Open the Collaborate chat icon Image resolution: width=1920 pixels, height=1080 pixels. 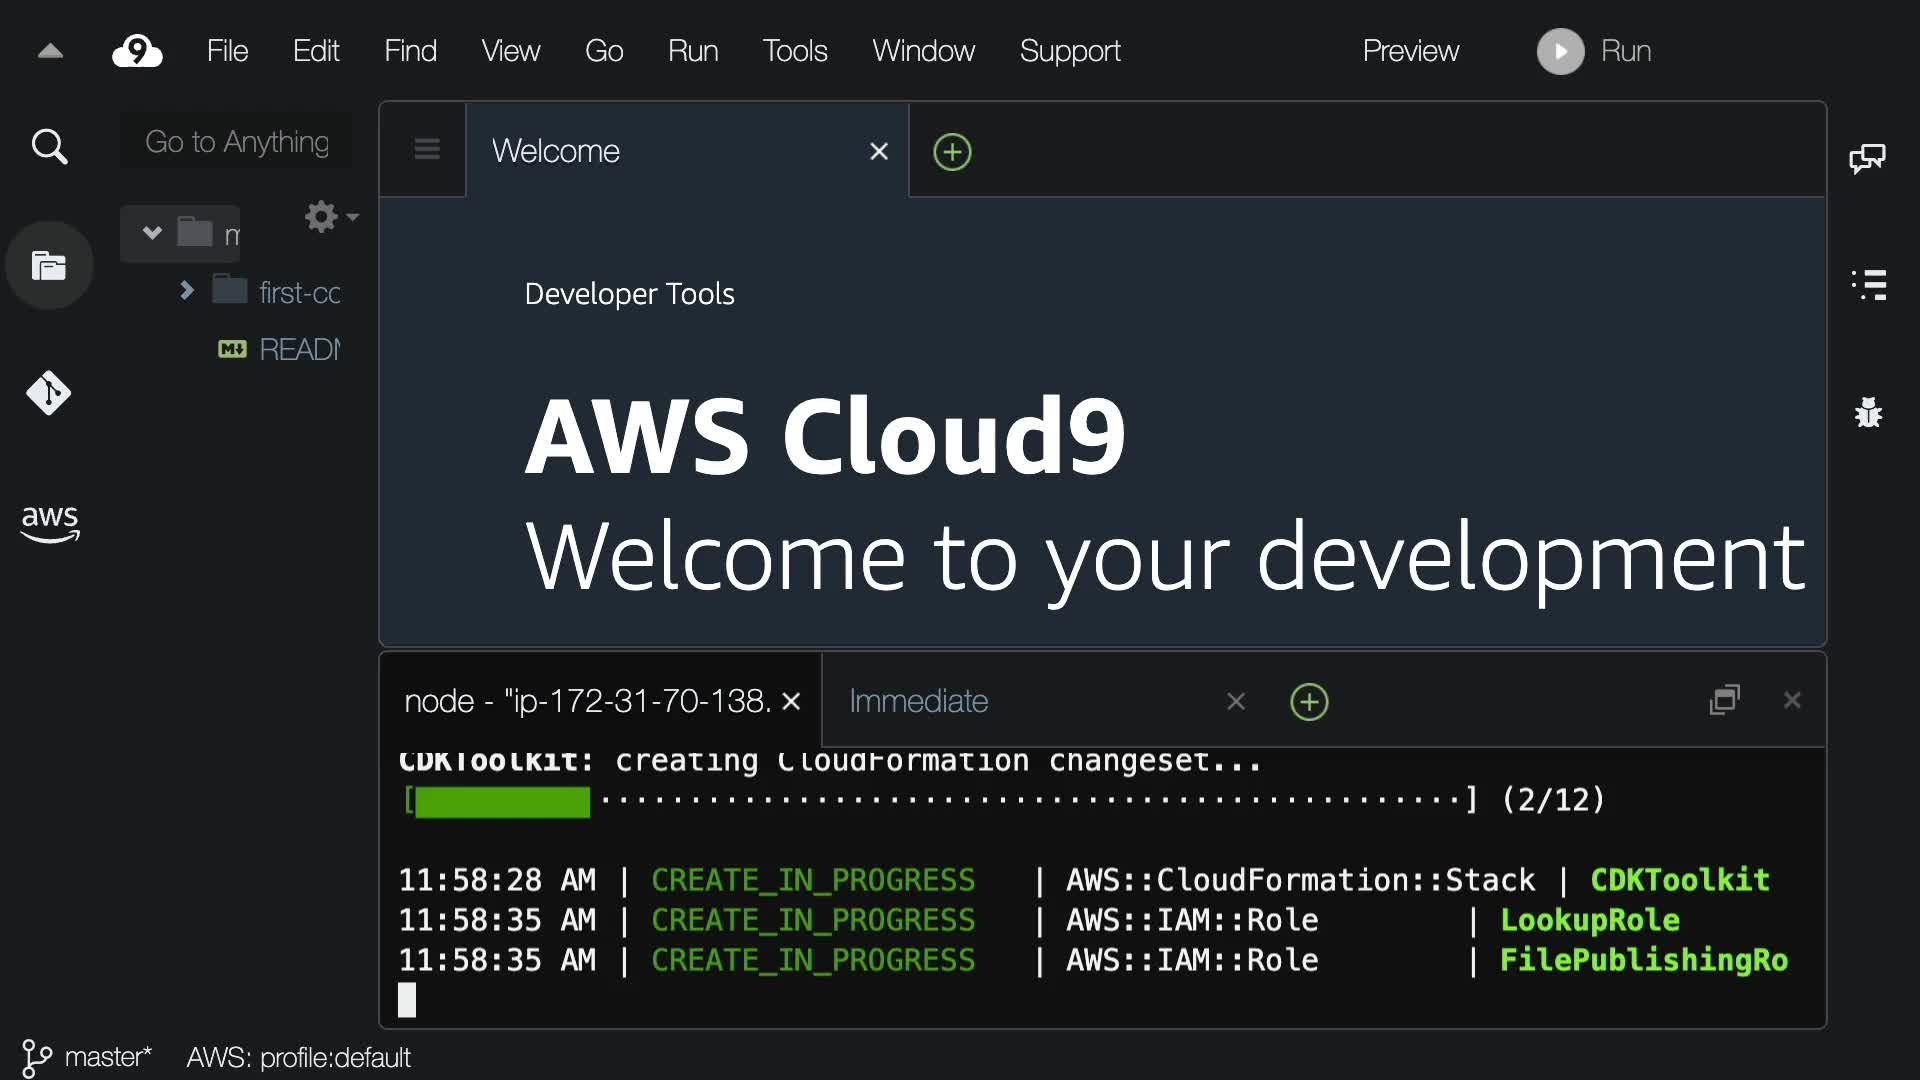pyautogui.click(x=1867, y=158)
